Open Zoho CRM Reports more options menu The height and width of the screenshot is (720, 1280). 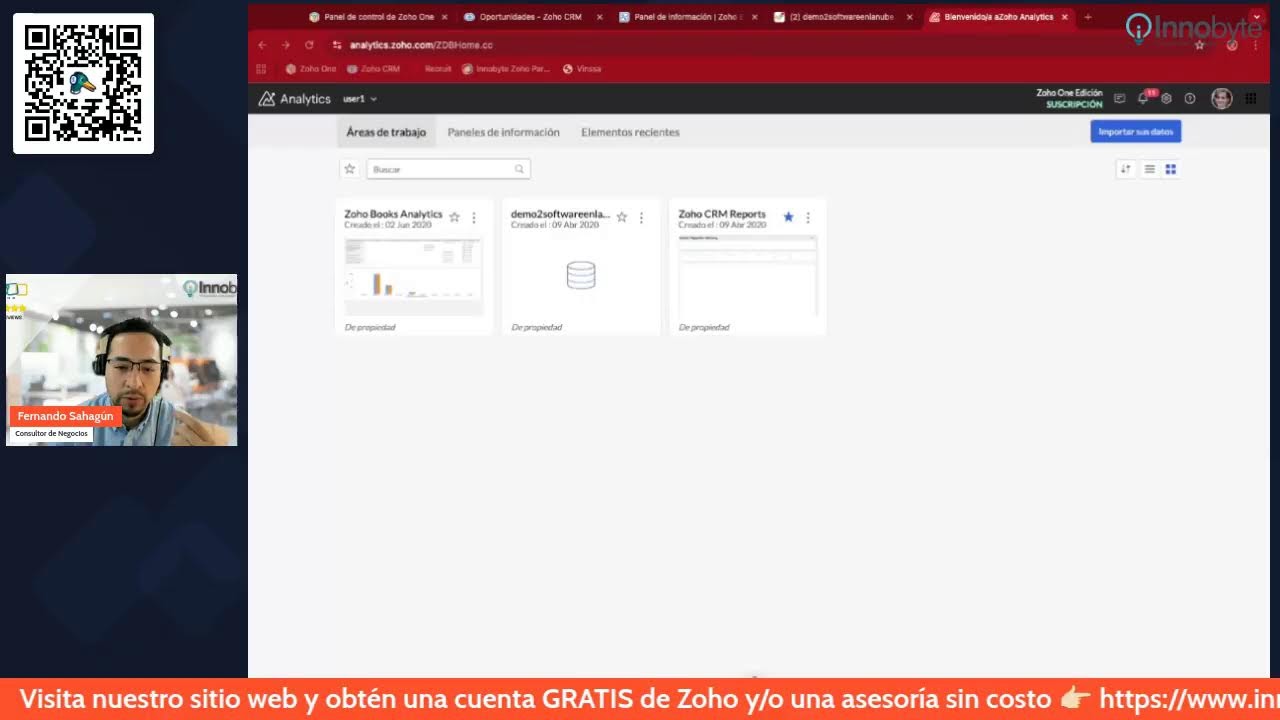(808, 217)
